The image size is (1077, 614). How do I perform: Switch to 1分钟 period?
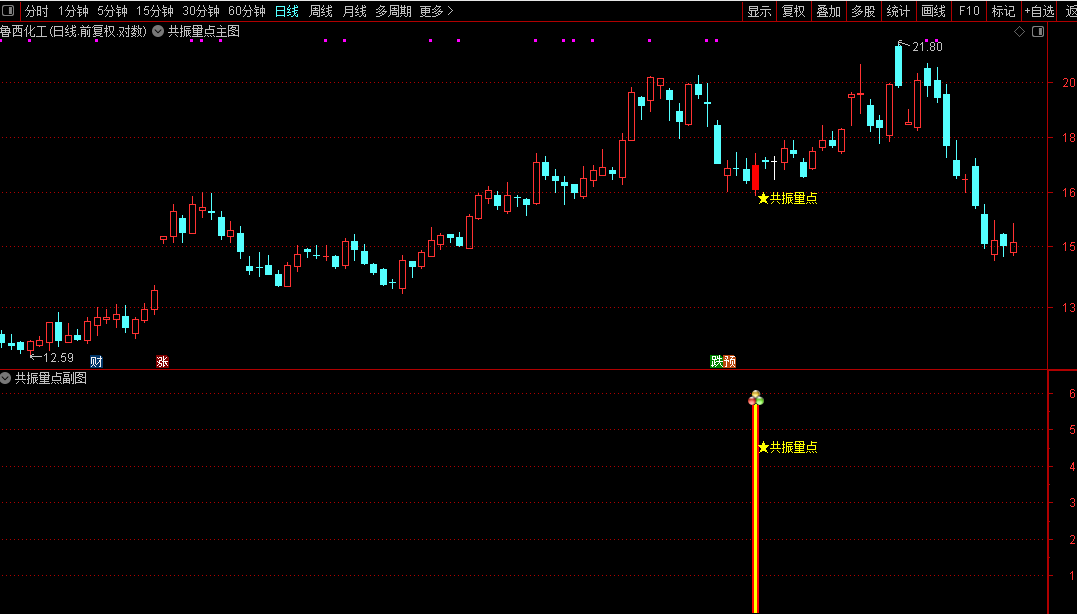tap(73, 11)
